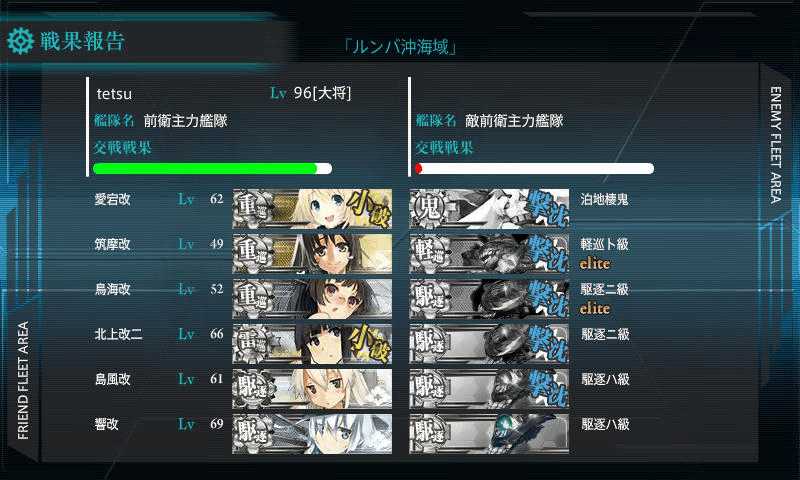
Task: Click 島風改 destroyer banner
Action: point(312,389)
